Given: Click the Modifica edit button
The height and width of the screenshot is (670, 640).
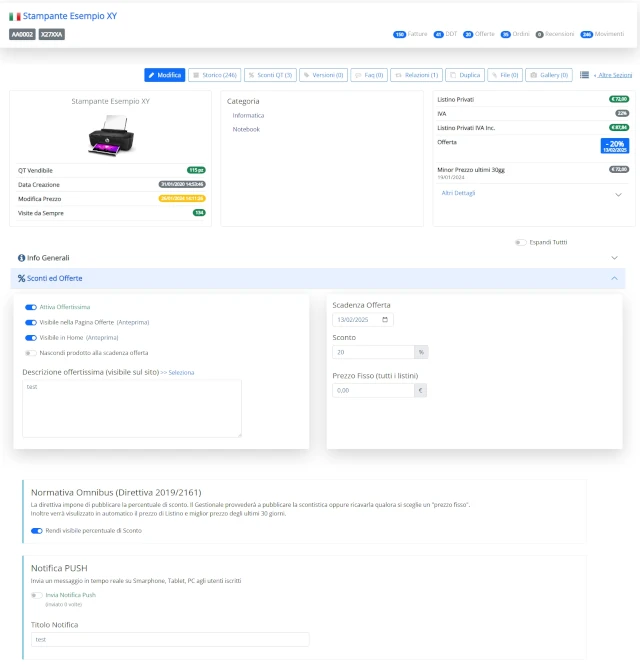Looking at the screenshot, I should (x=164, y=75).
